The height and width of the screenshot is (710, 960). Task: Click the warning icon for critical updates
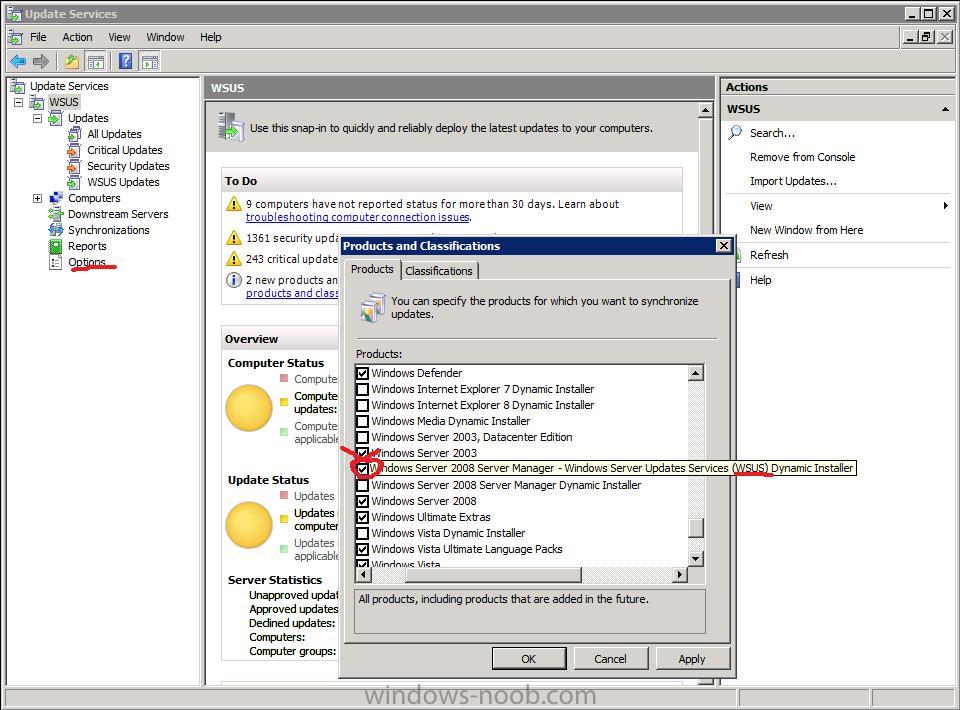coord(234,259)
